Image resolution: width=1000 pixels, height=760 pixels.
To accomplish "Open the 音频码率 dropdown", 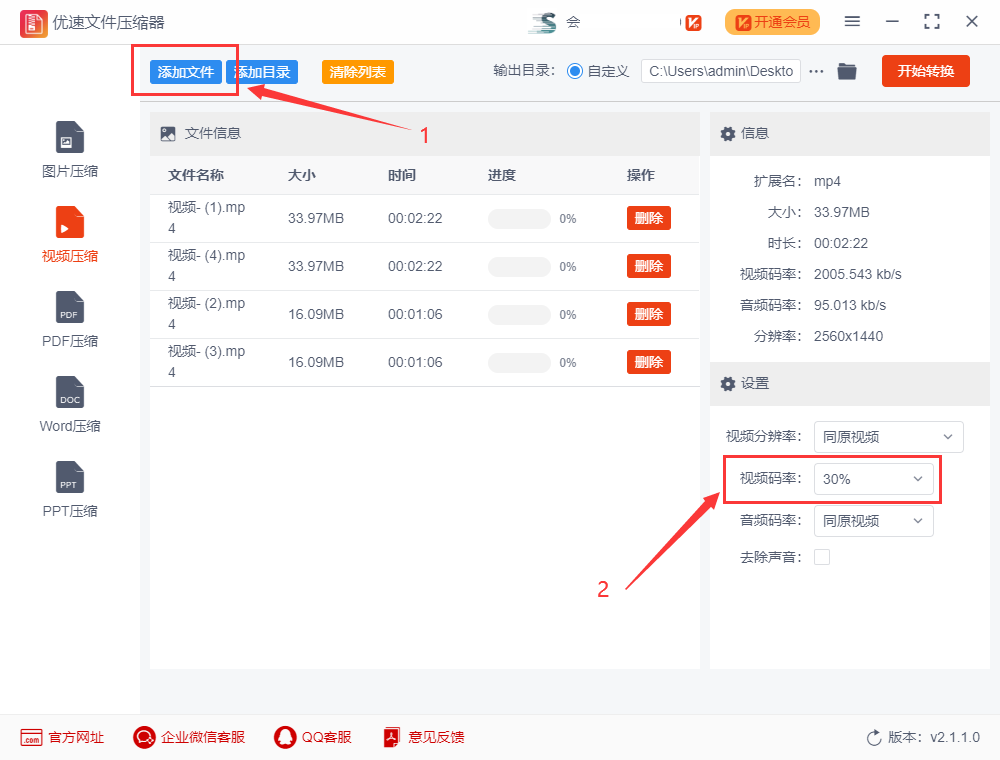I will coord(874,521).
